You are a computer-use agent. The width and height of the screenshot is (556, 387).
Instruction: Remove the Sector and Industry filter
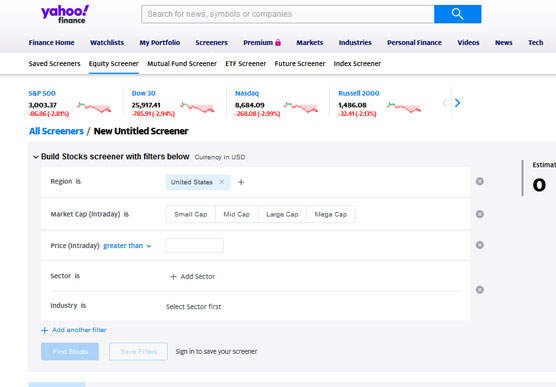pos(479,290)
